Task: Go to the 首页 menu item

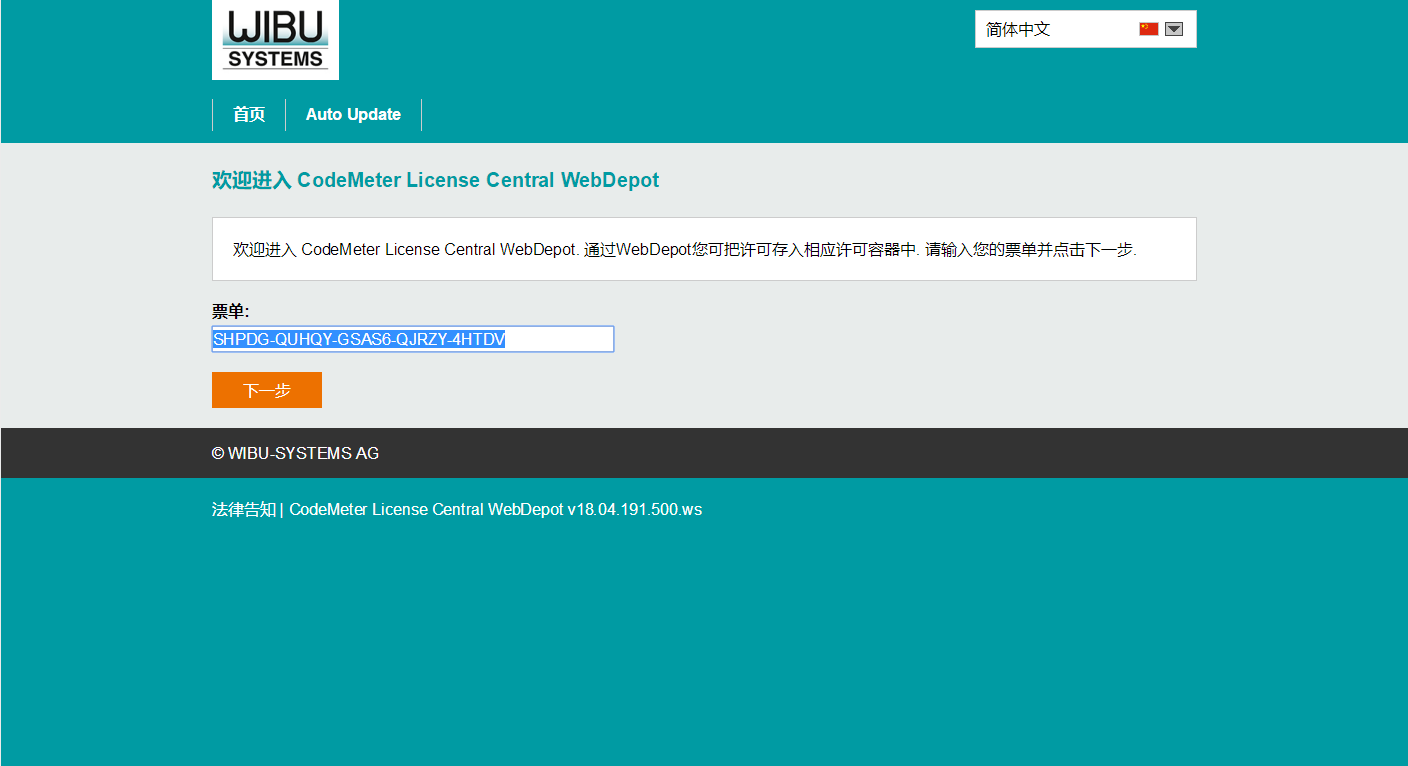Action: pyautogui.click(x=249, y=114)
